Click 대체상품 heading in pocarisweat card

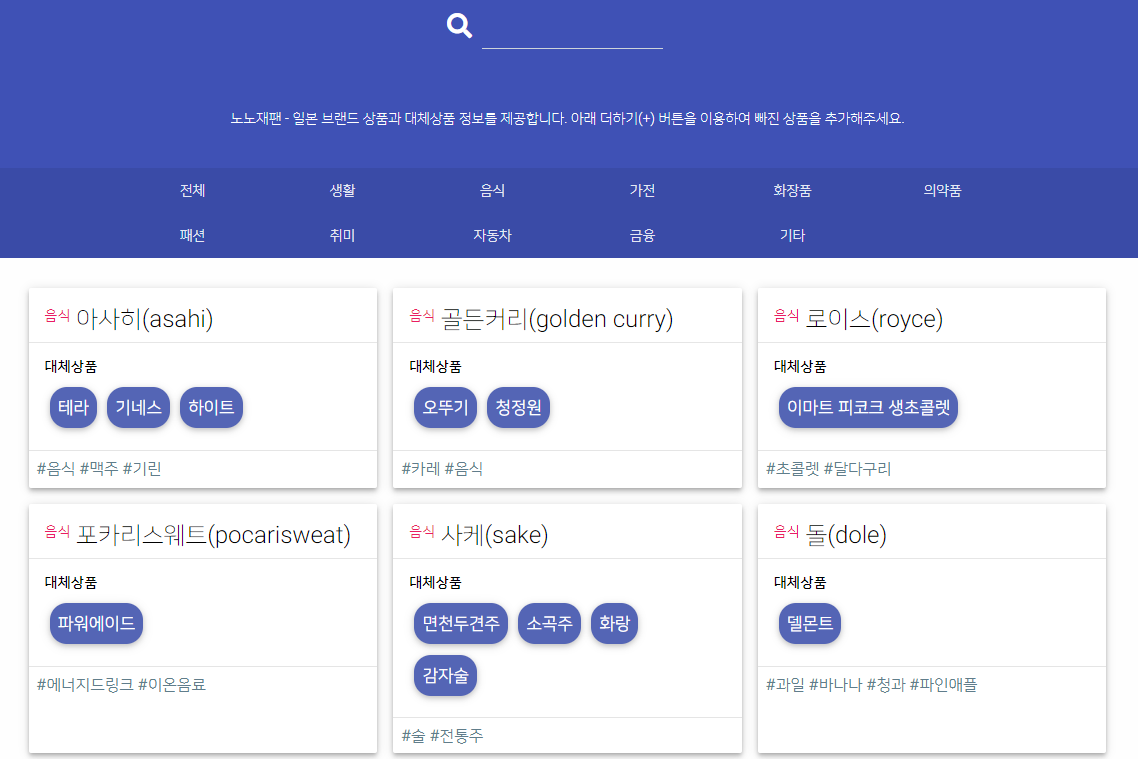pos(70,582)
